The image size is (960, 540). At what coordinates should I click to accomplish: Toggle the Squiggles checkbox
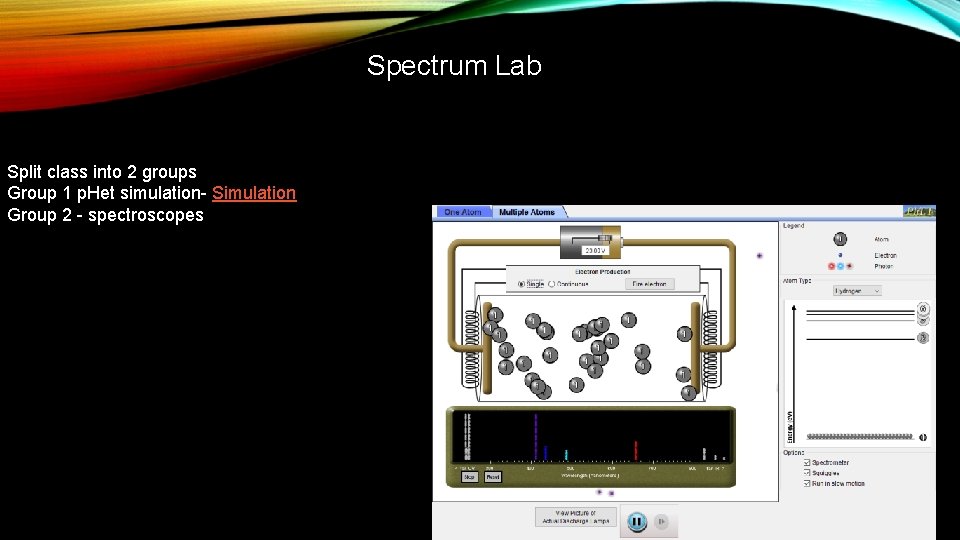pyautogui.click(x=807, y=473)
